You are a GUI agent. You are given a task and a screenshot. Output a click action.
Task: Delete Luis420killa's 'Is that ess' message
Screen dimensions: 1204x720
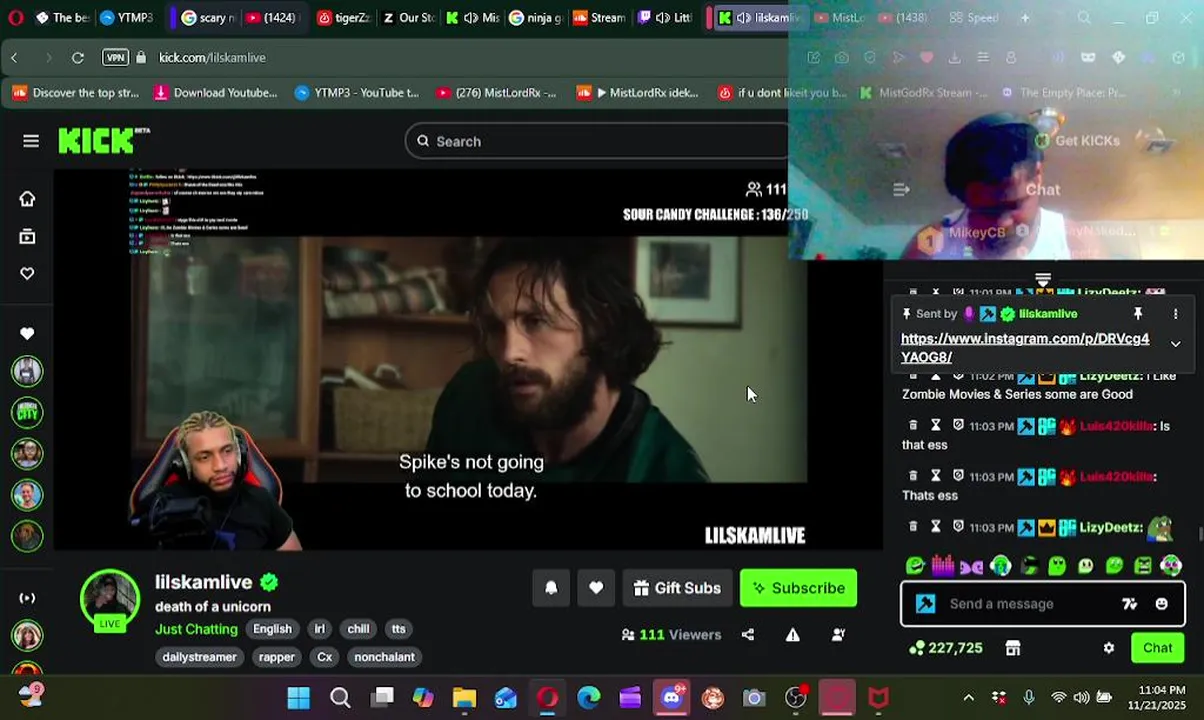coord(913,426)
